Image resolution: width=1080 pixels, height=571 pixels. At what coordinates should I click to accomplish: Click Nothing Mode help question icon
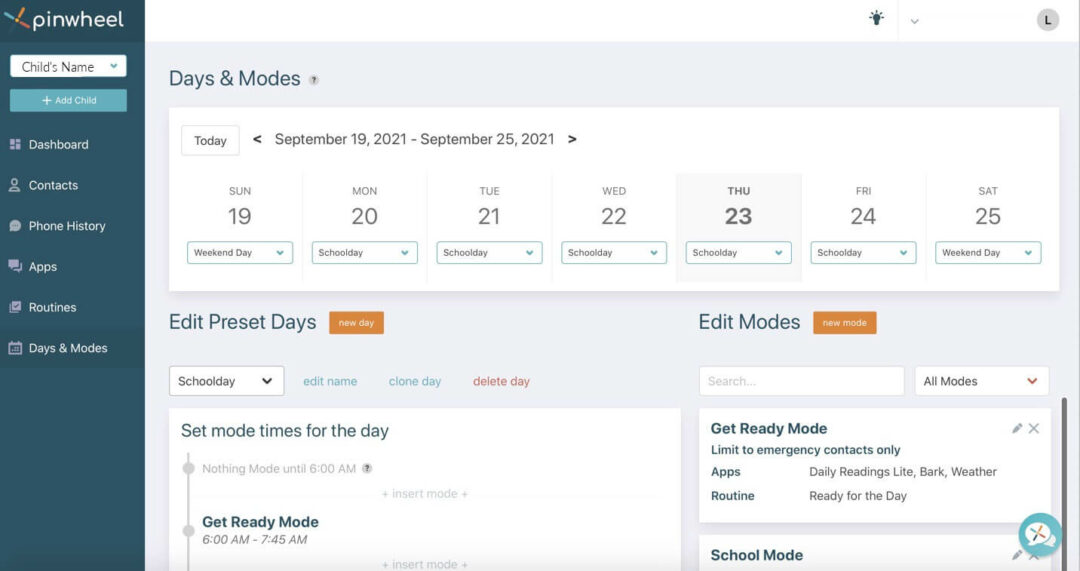click(x=367, y=468)
